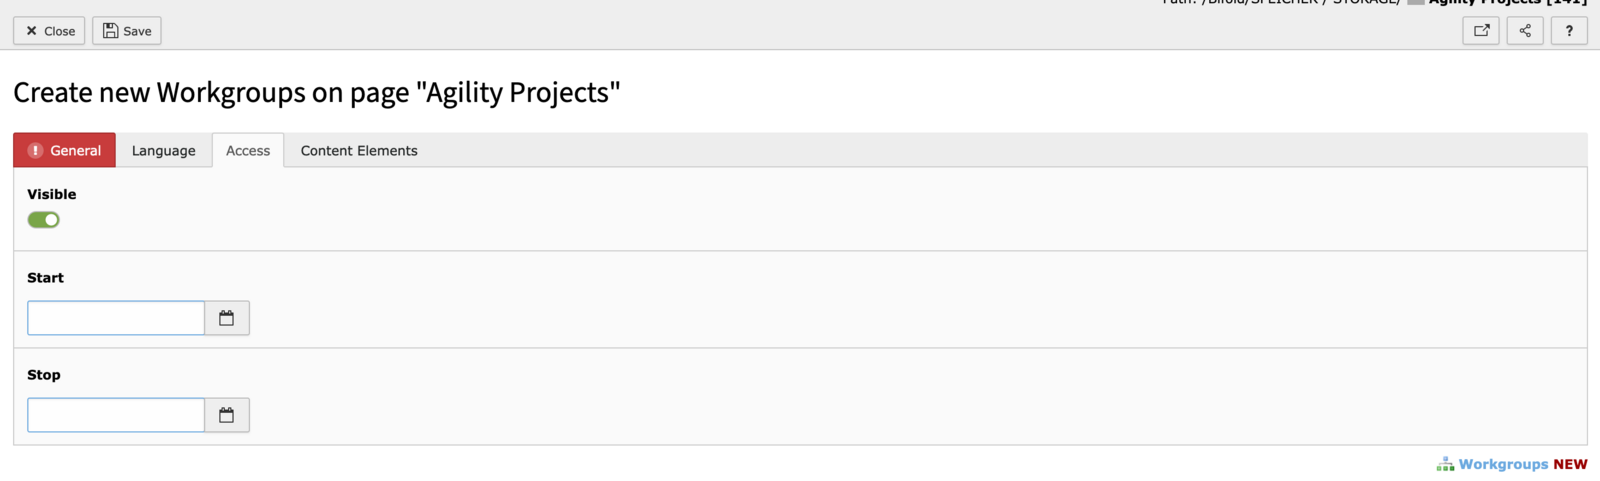
Task: Open the form in a new window
Action: coord(1481,31)
